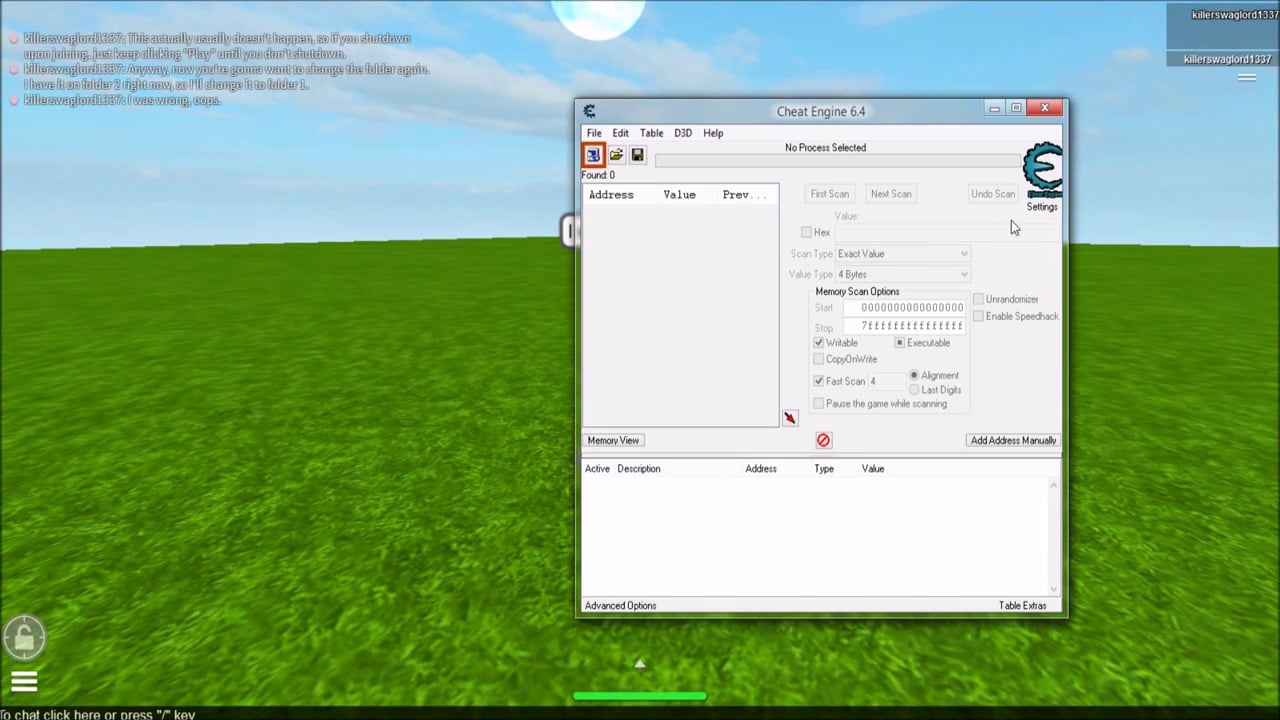The width and height of the screenshot is (1280, 720).
Task: Click the Type column header in address table
Action: 824,469
